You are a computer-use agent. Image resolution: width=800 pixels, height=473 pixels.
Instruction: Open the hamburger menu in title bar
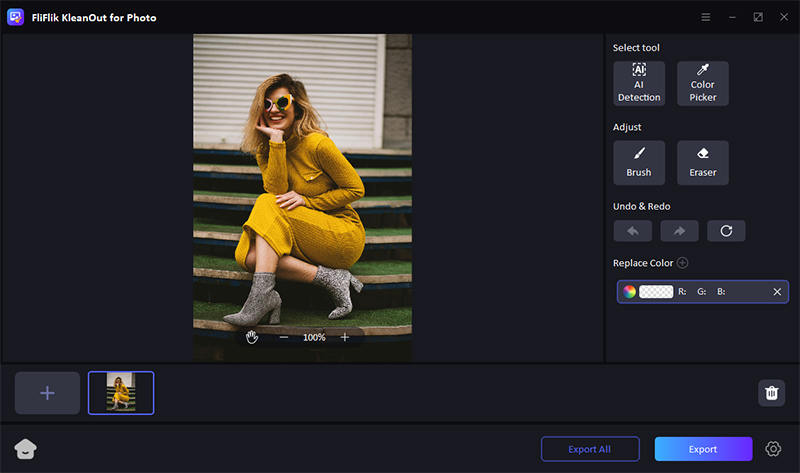(x=706, y=17)
